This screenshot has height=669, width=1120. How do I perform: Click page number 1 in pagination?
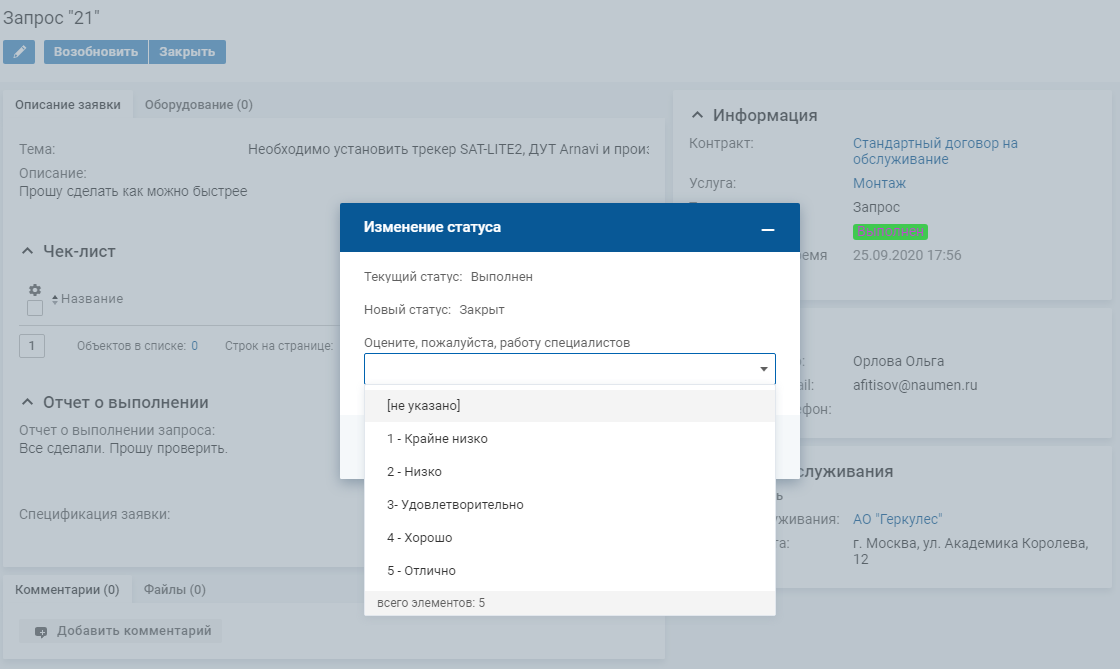pos(31,346)
